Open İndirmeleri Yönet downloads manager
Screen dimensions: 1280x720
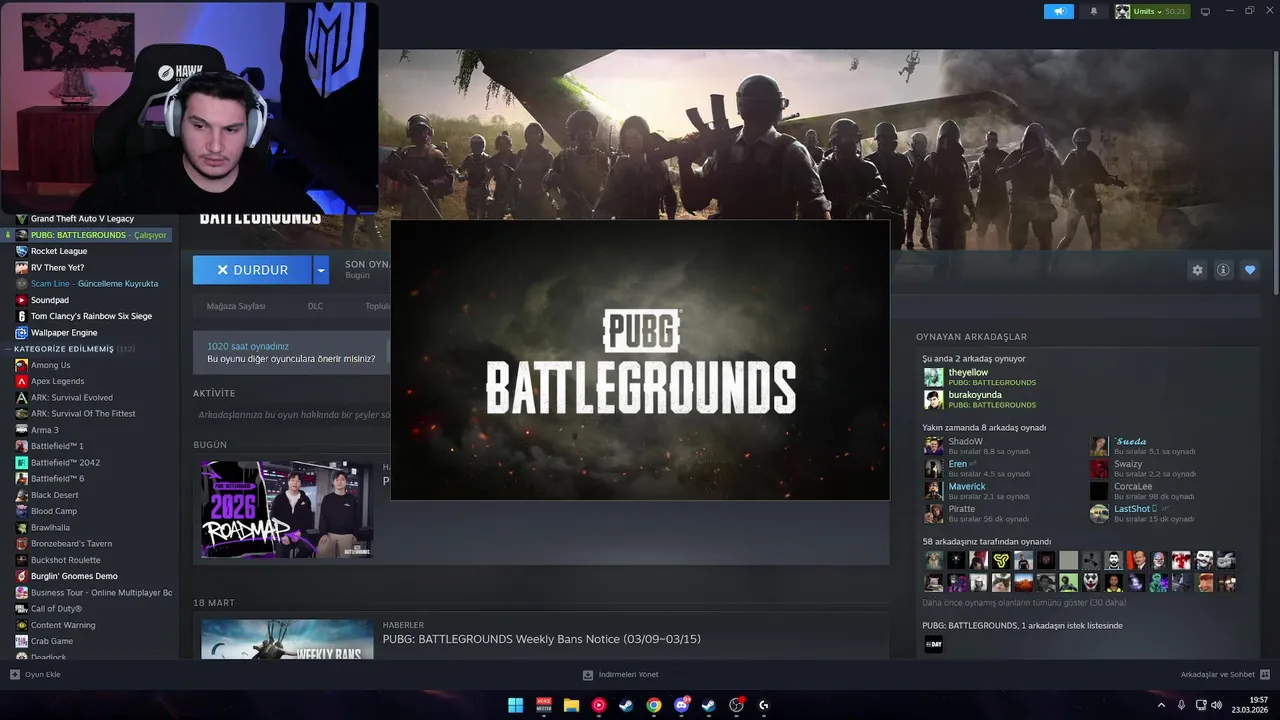(x=621, y=674)
